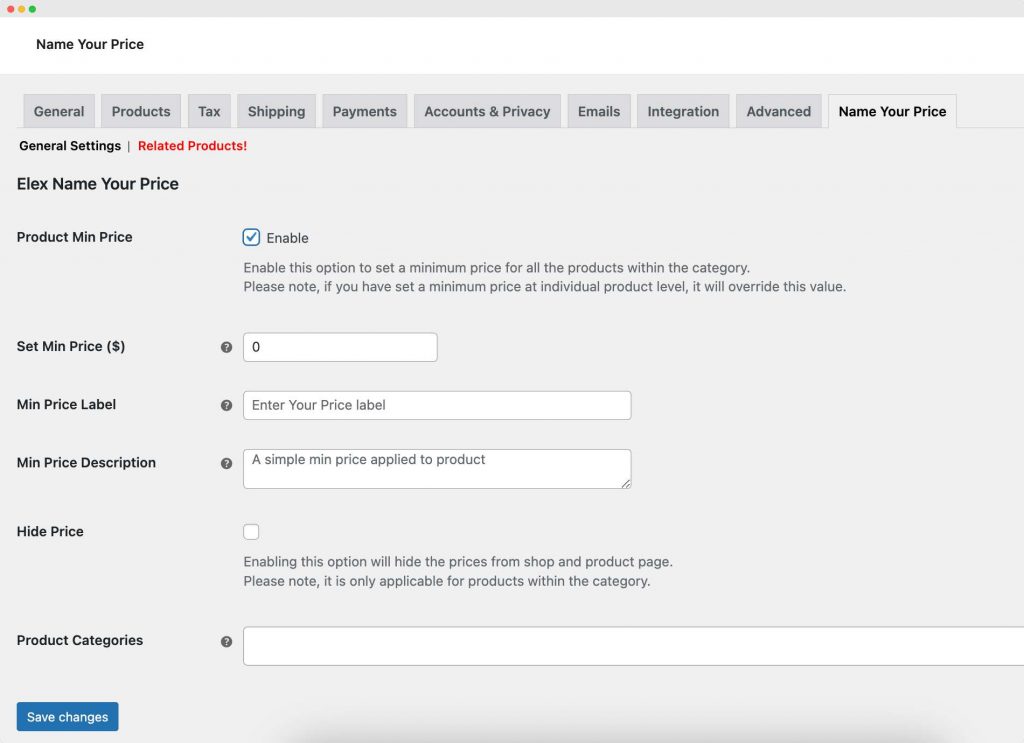Switch to Accounts & Privacy tab
Viewport: 1024px width, 743px height.
487,111
